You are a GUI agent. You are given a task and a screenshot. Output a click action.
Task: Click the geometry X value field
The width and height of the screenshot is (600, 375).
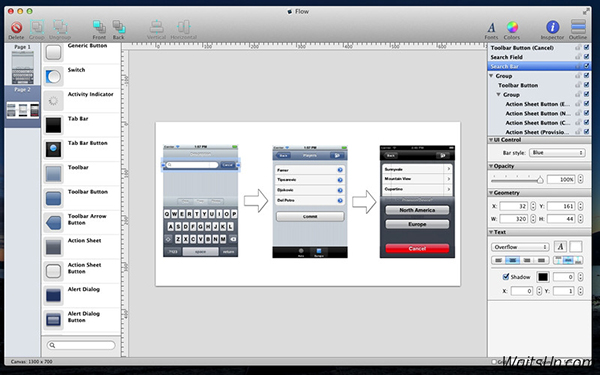click(x=514, y=206)
